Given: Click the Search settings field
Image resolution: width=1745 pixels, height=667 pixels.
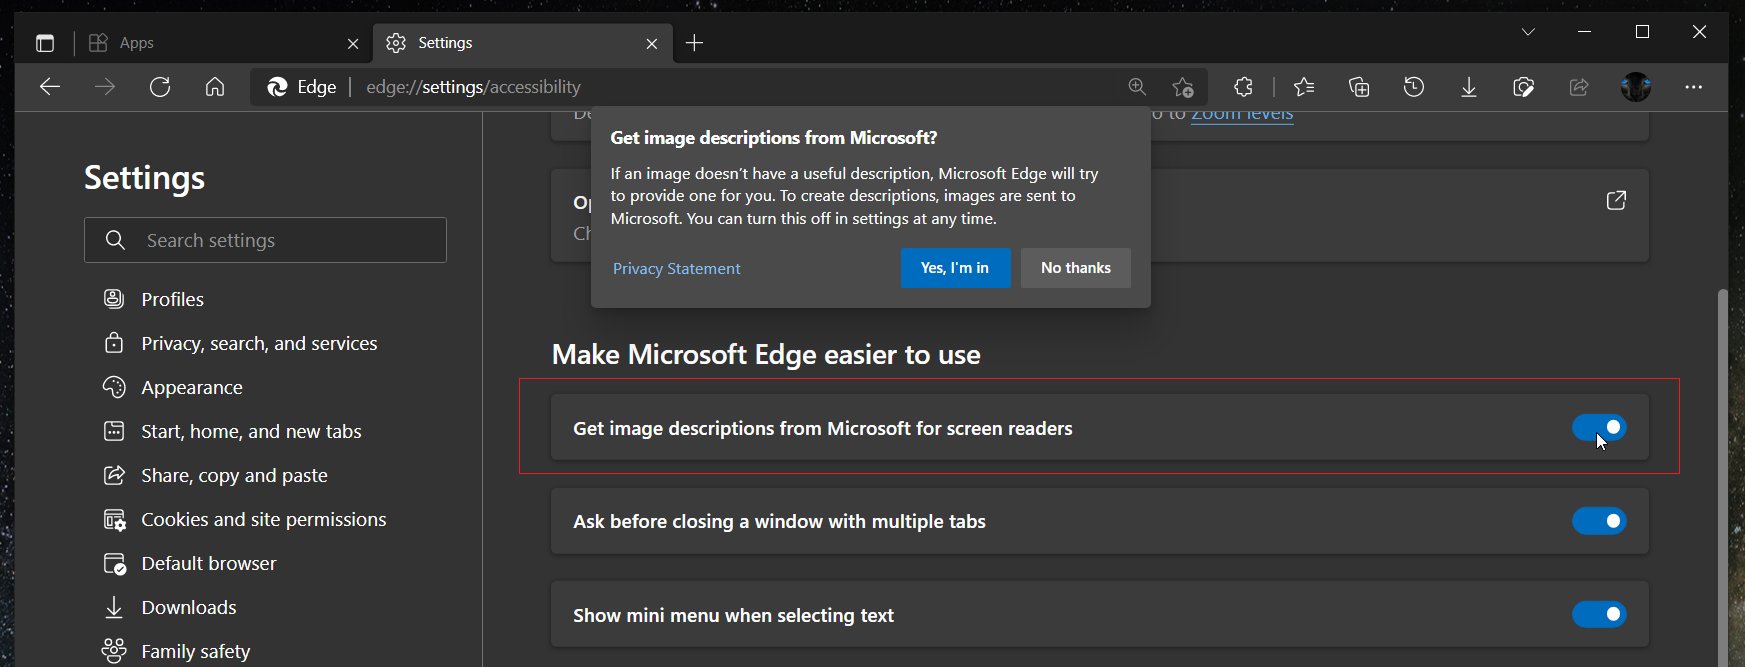Looking at the screenshot, I should point(265,240).
